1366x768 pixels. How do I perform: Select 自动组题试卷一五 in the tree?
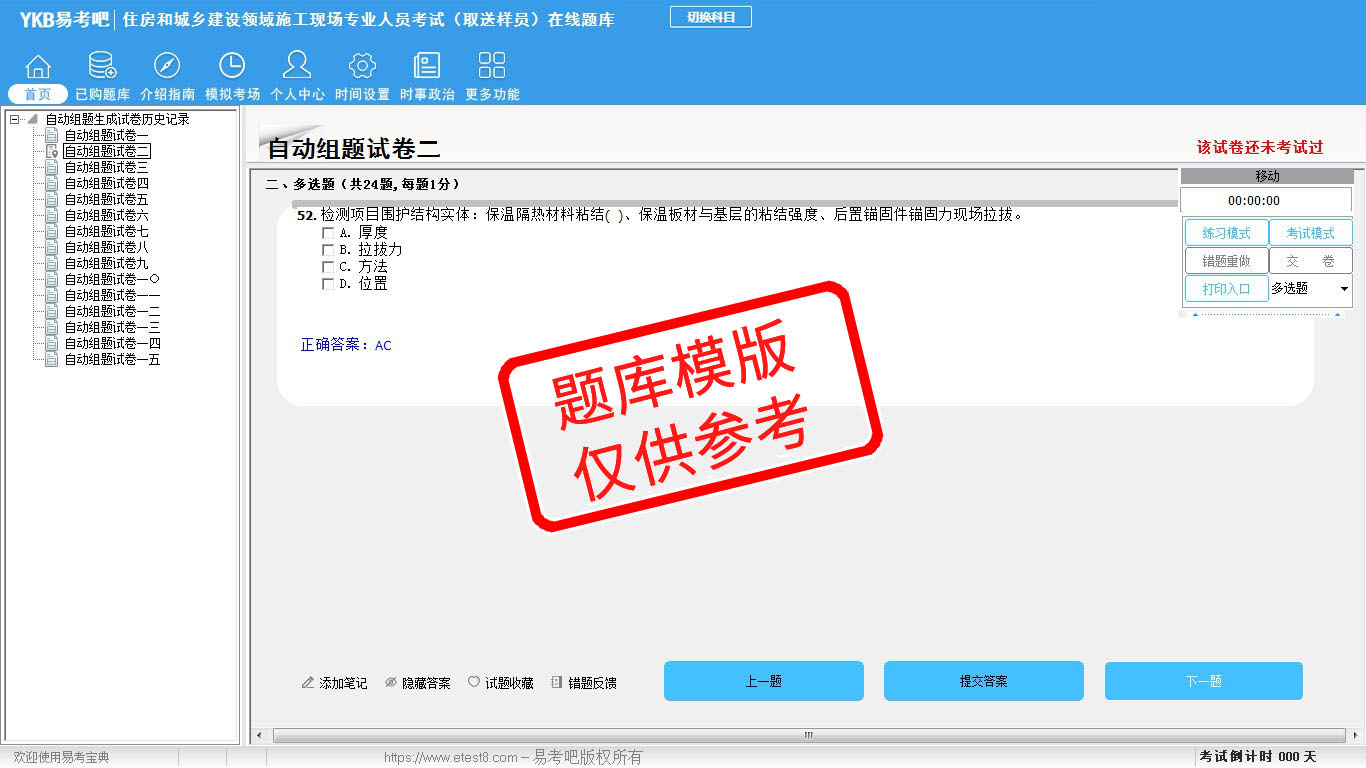coord(112,359)
